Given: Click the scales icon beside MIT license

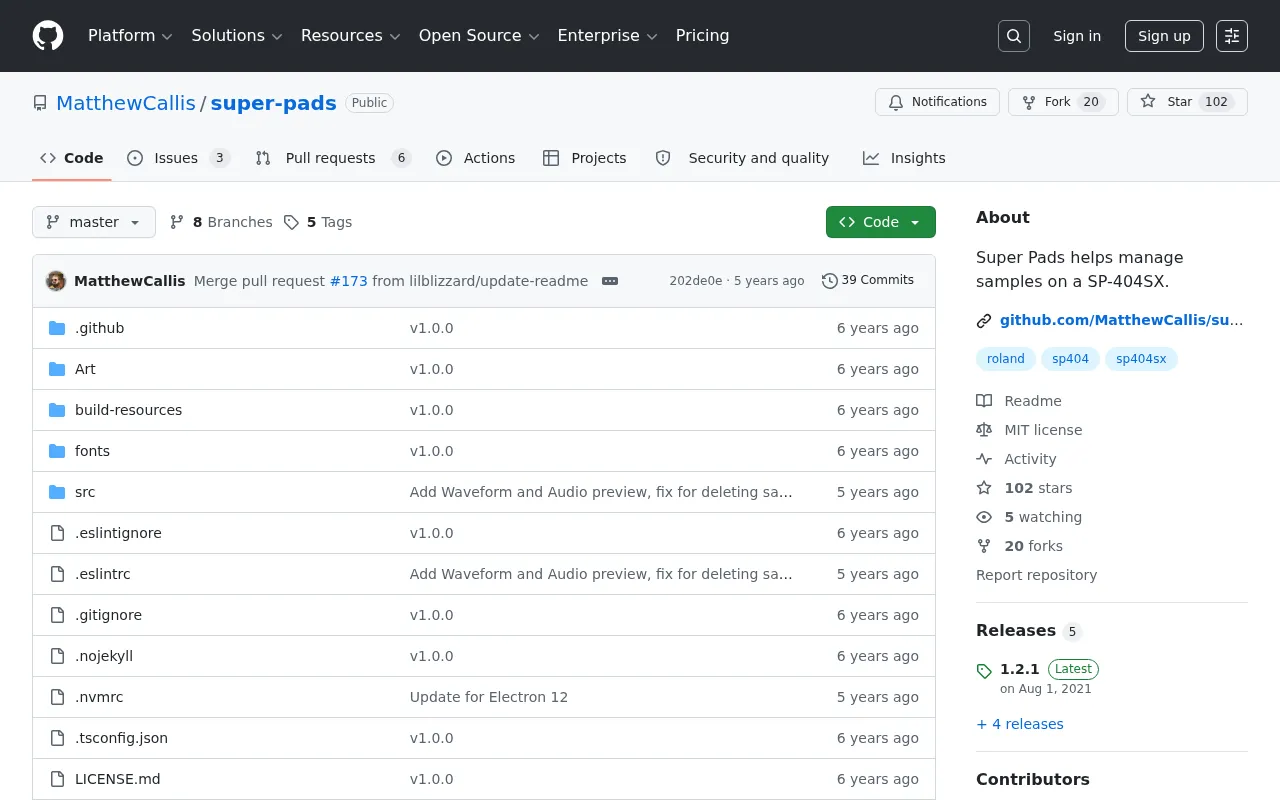Looking at the screenshot, I should click(984, 430).
